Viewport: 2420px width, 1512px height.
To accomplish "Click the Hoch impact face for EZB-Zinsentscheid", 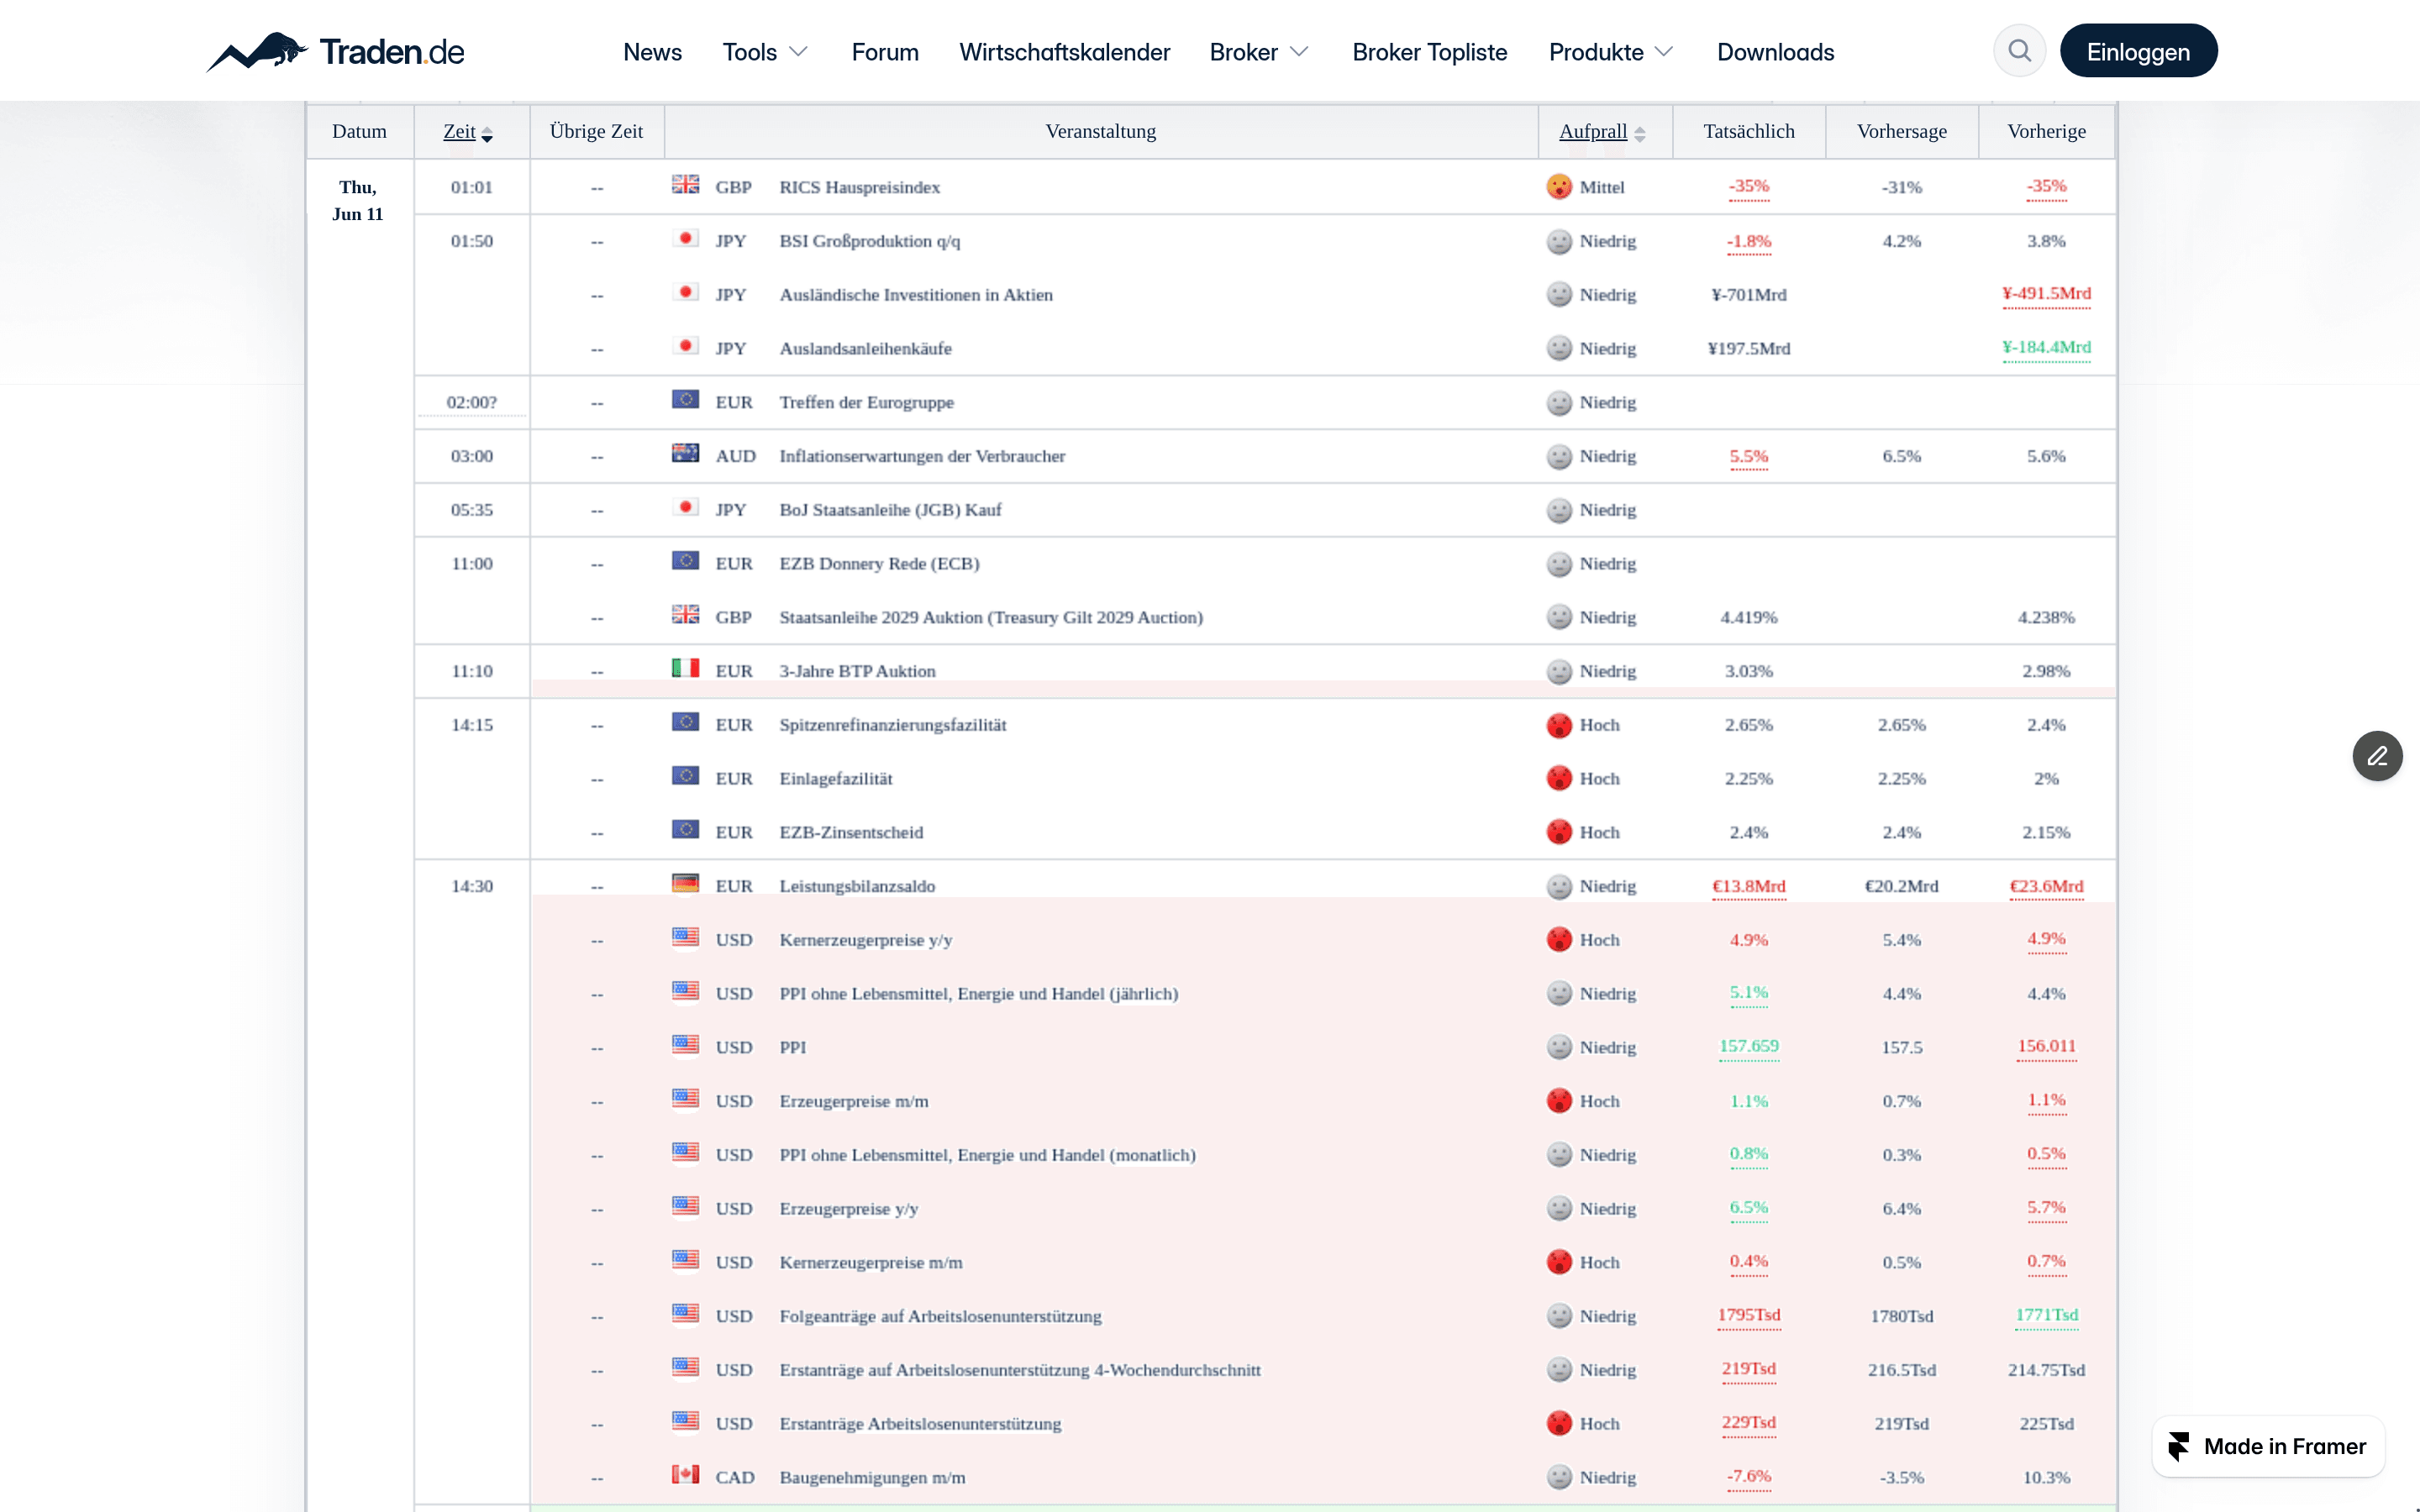I will [1559, 832].
